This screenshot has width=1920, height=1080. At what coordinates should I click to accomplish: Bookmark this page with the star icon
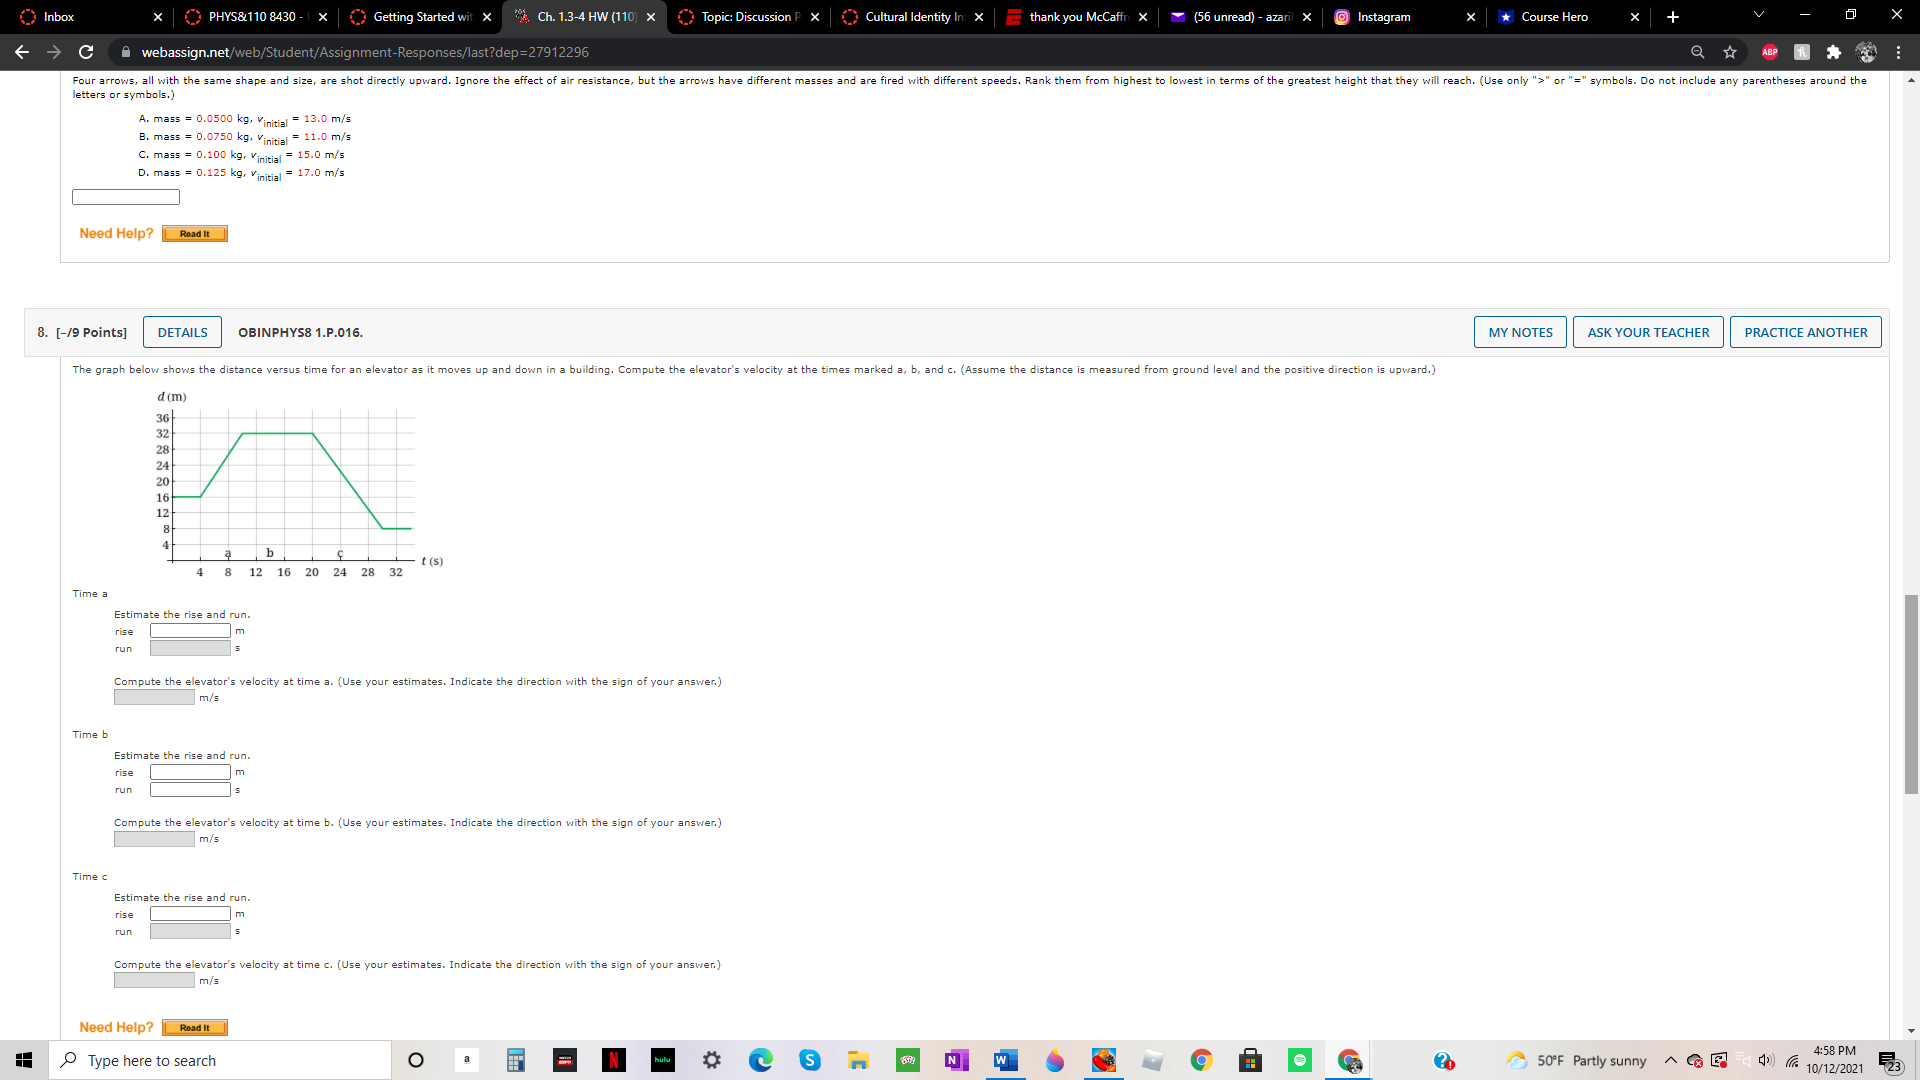click(1730, 52)
